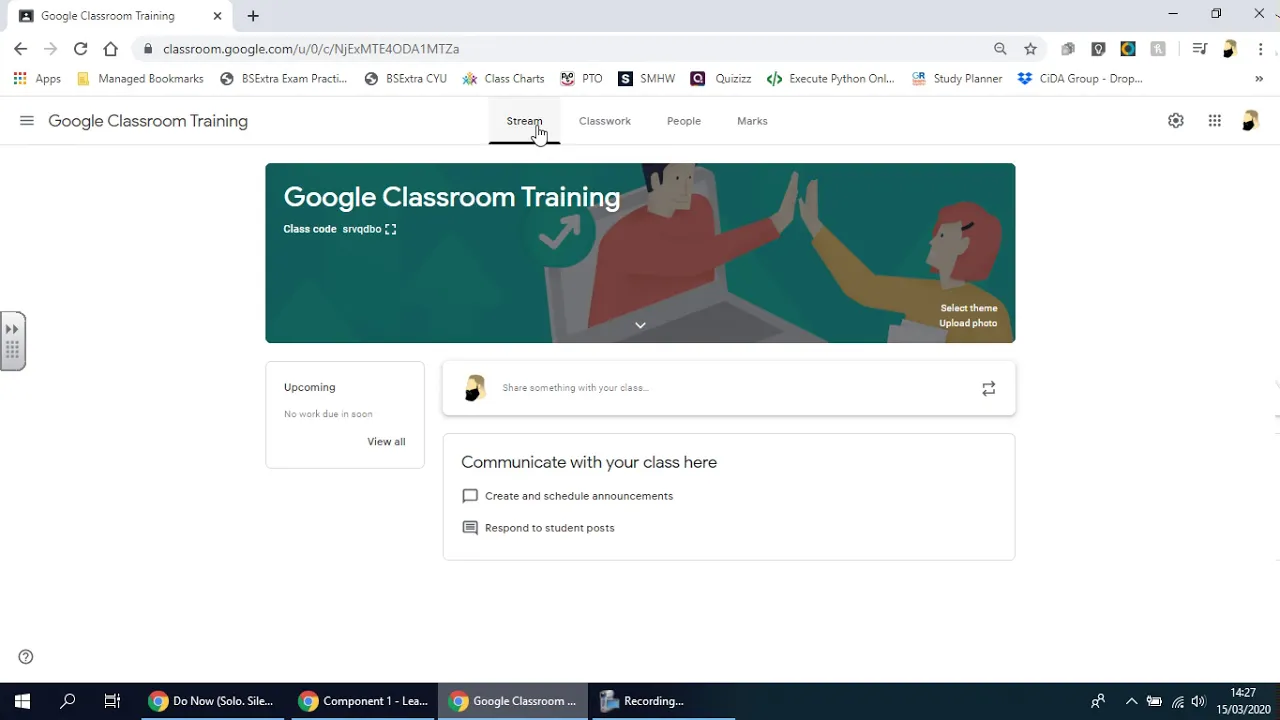Open Execute Python Online bookmark
The image size is (1280, 720).
pyautogui.click(x=830, y=79)
